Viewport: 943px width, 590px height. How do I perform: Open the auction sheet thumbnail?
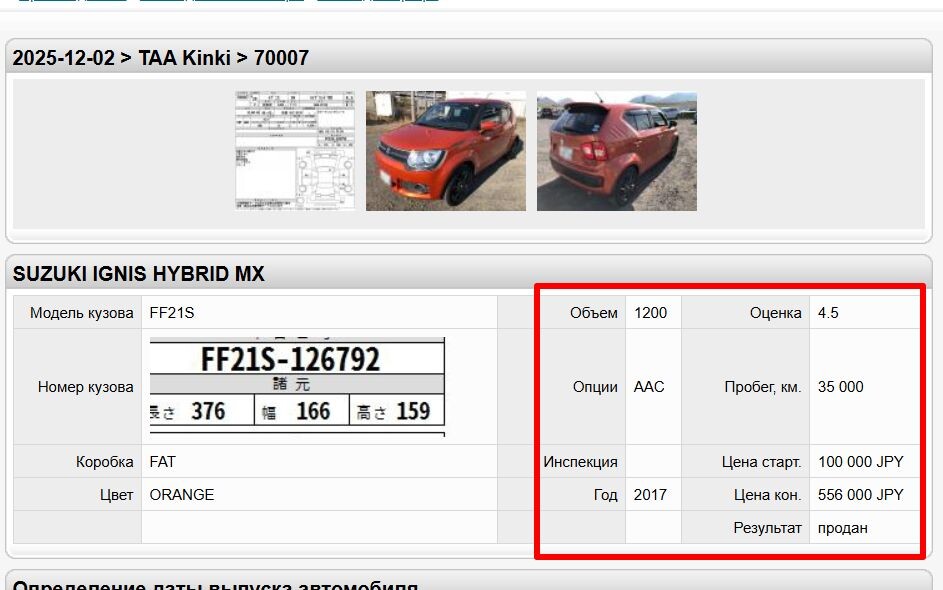(295, 151)
